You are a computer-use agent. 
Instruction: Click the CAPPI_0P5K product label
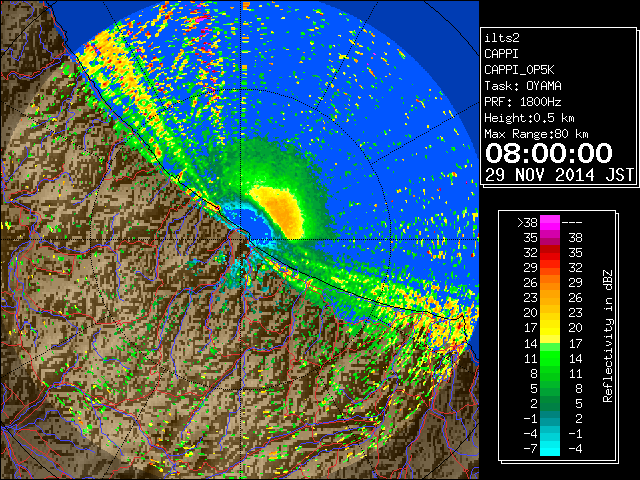[x=519, y=70]
